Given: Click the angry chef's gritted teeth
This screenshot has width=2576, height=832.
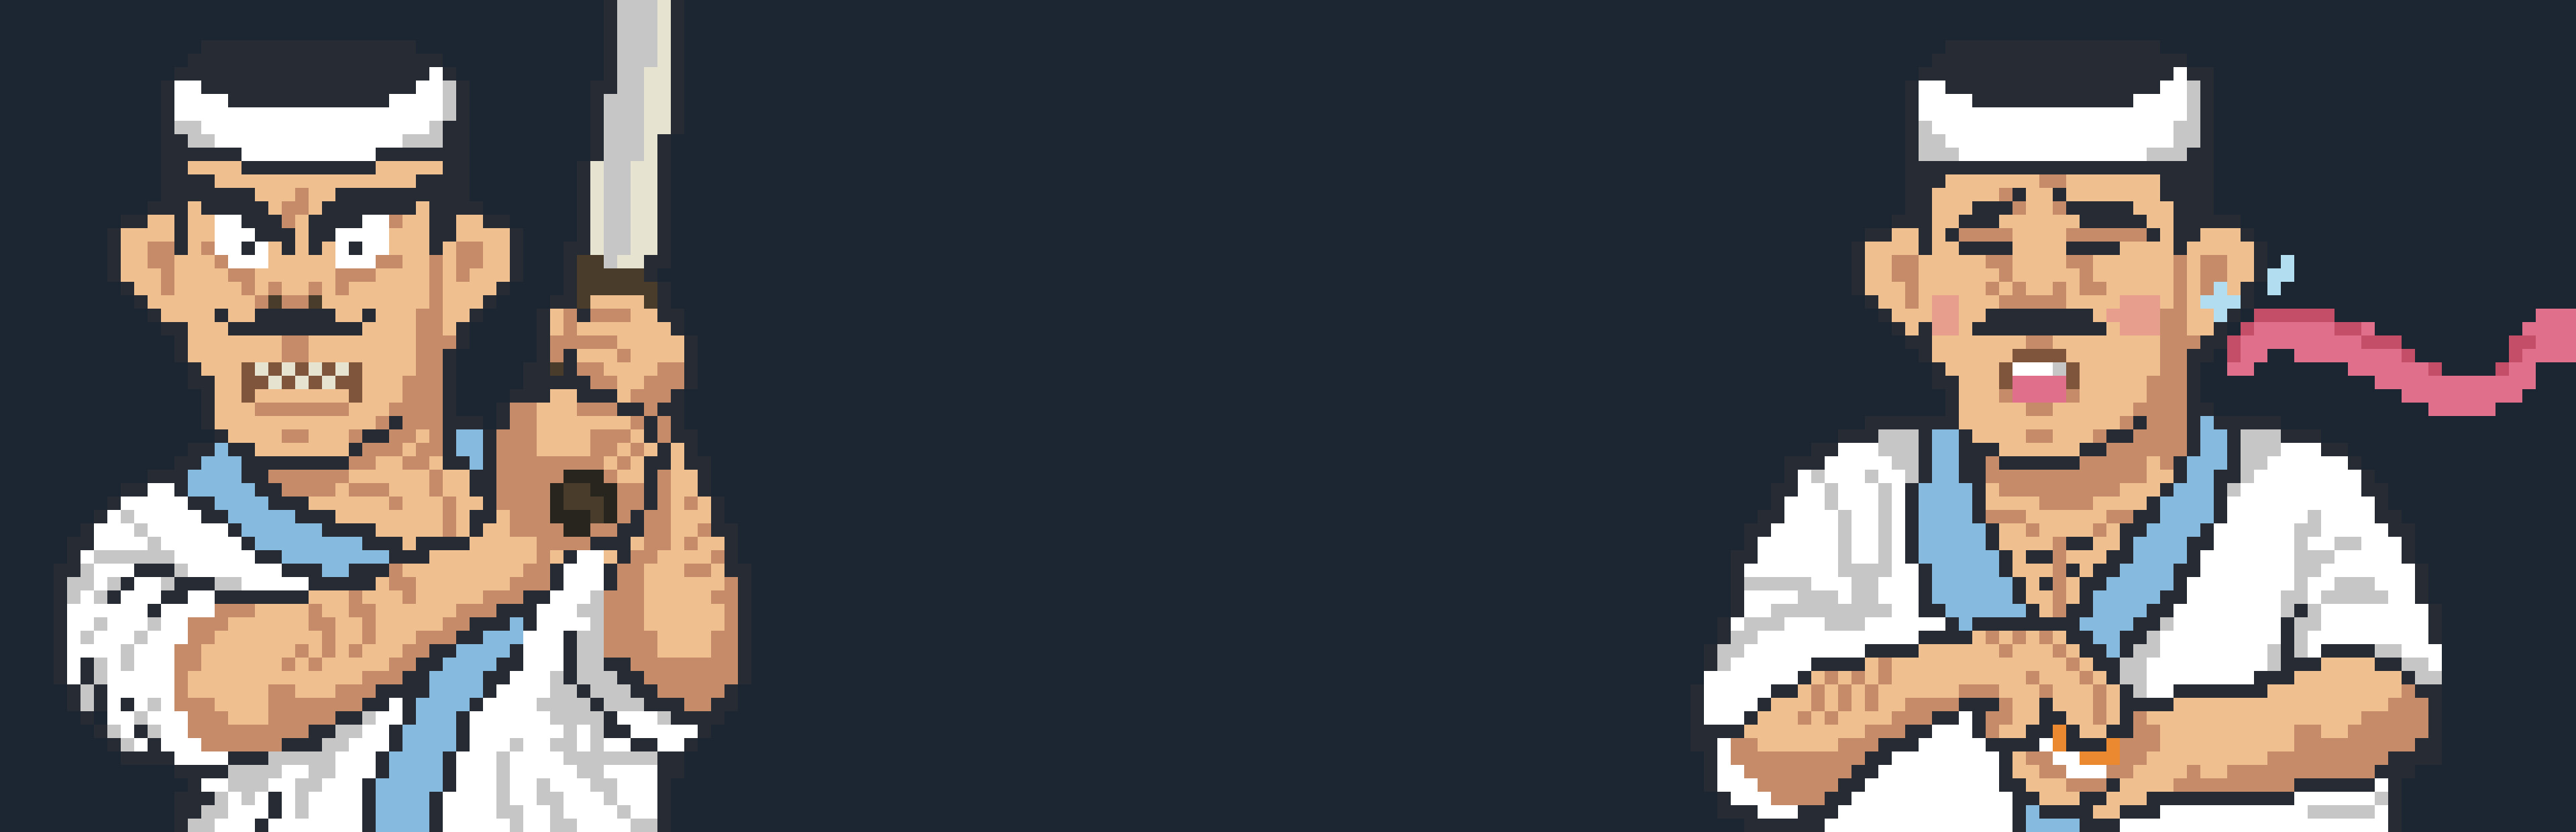Looking at the screenshot, I should coord(300,377).
